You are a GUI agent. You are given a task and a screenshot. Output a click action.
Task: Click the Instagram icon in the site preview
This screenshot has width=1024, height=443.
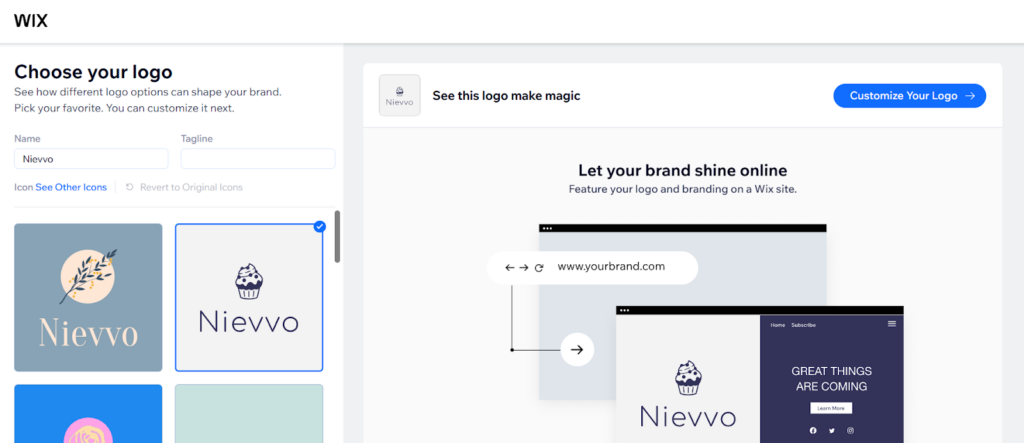pyautogui.click(x=850, y=430)
